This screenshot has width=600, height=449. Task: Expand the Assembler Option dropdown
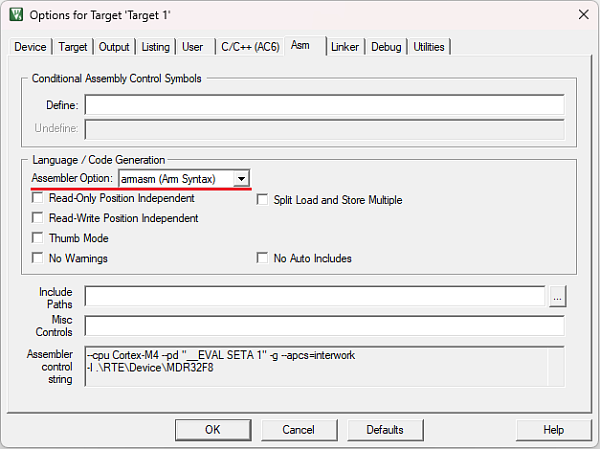coord(241,179)
